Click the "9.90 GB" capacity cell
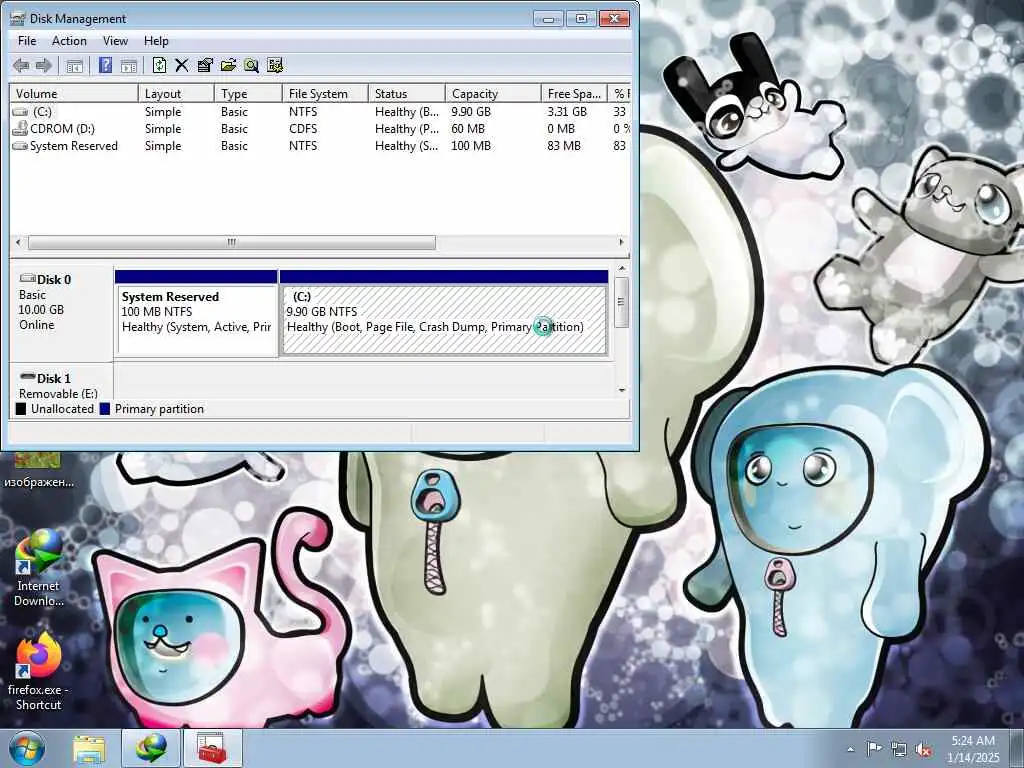The image size is (1024, 768). pos(471,112)
